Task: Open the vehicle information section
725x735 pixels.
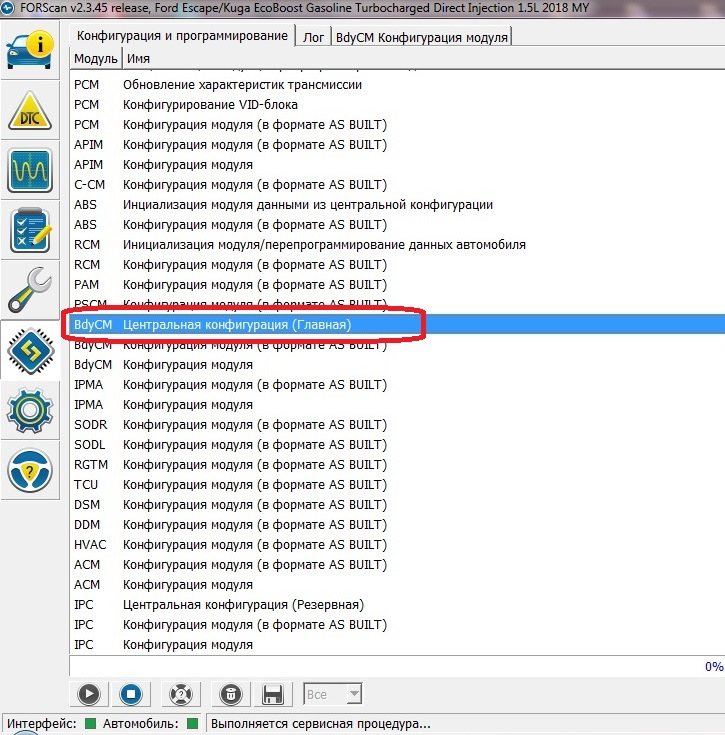Action: coord(30,50)
